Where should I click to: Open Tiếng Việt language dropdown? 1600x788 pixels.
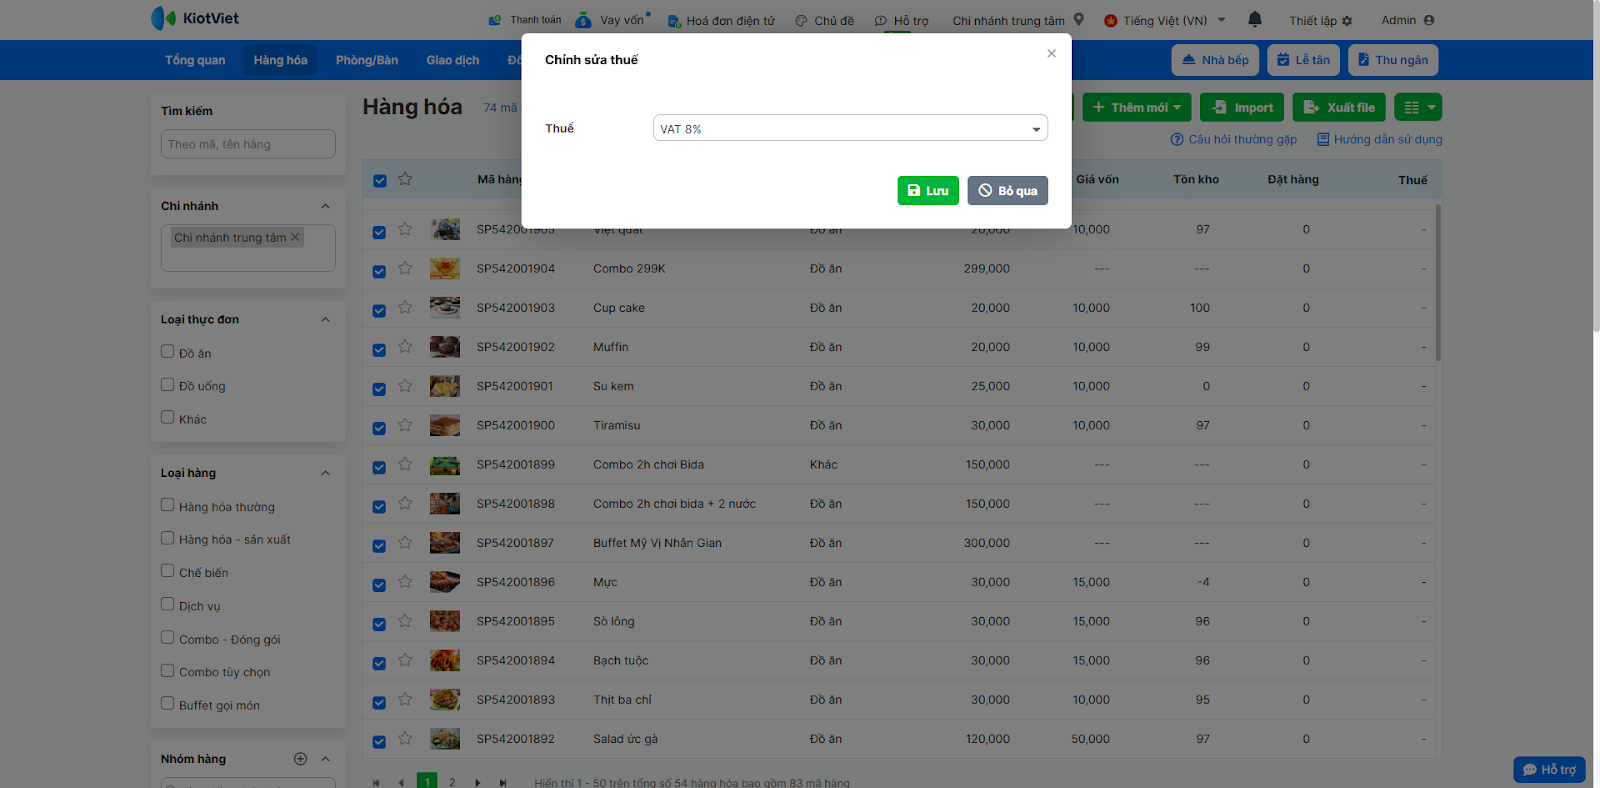(1165, 20)
